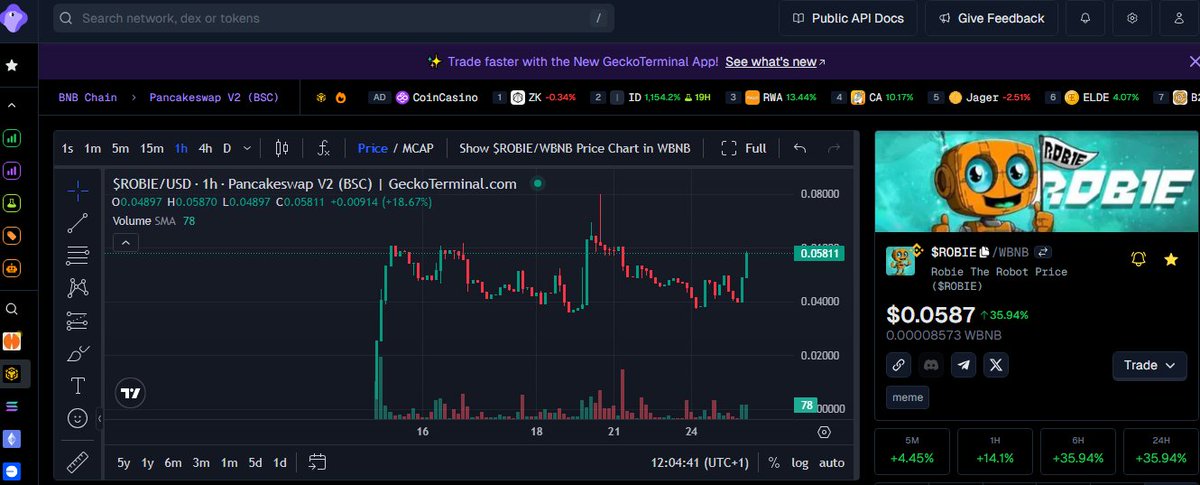The height and width of the screenshot is (485, 1200).
Task: Dismiss the purple promo banner
Action: [1194, 62]
